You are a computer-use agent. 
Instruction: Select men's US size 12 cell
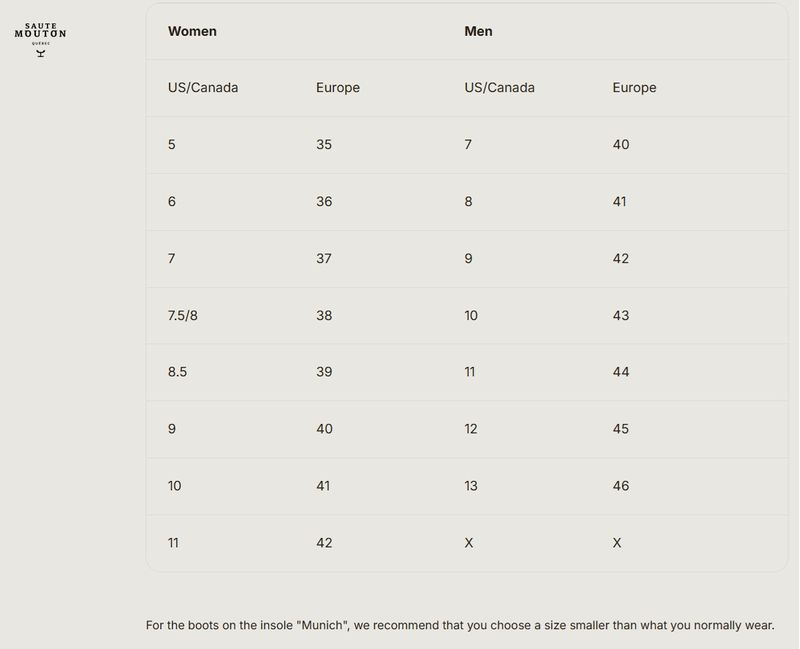(x=471, y=429)
